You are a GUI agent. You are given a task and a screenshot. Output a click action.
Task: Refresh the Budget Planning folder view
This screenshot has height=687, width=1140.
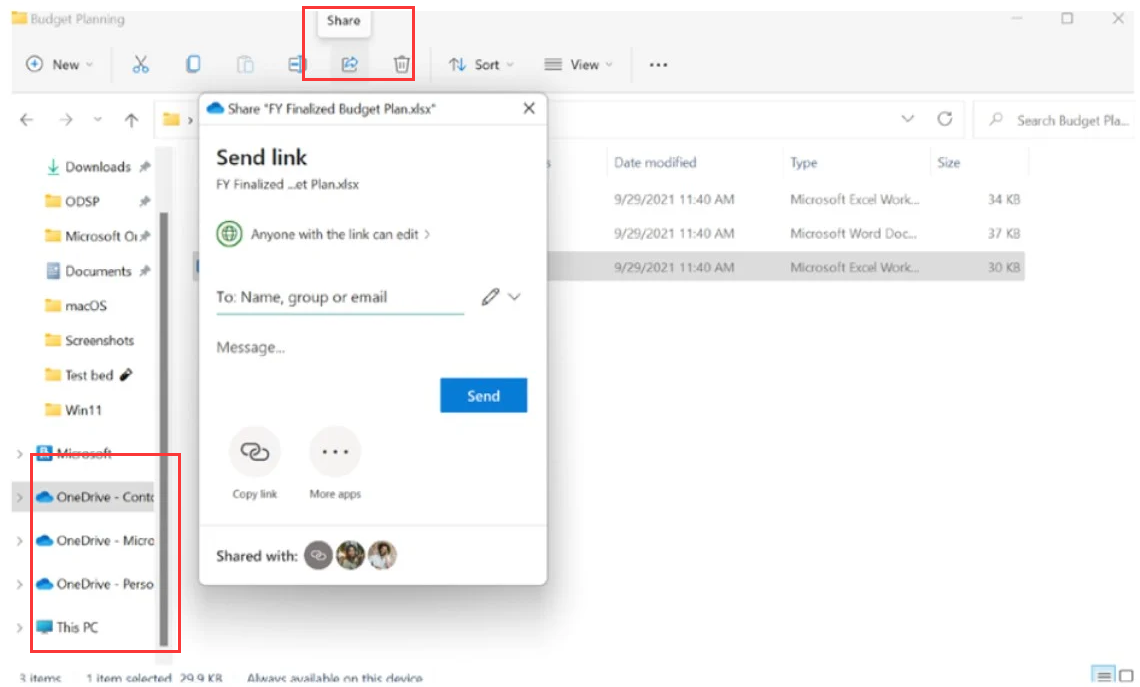pyautogui.click(x=945, y=118)
